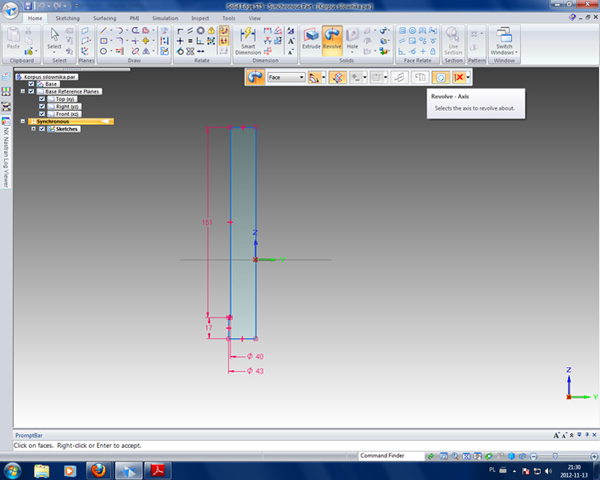Click the Save icon in quick access toolbar
Viewport: 600px width, 480px height.
click(28, 6)
